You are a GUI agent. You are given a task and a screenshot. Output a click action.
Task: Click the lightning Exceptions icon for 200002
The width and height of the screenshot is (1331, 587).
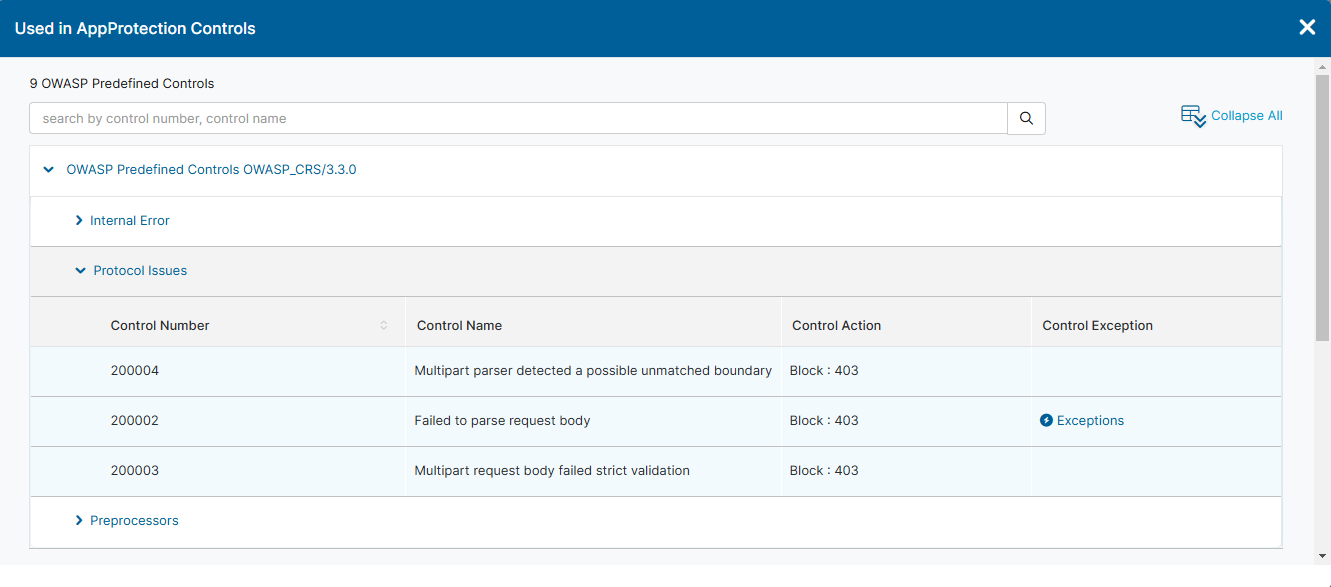coord(1046,421)
